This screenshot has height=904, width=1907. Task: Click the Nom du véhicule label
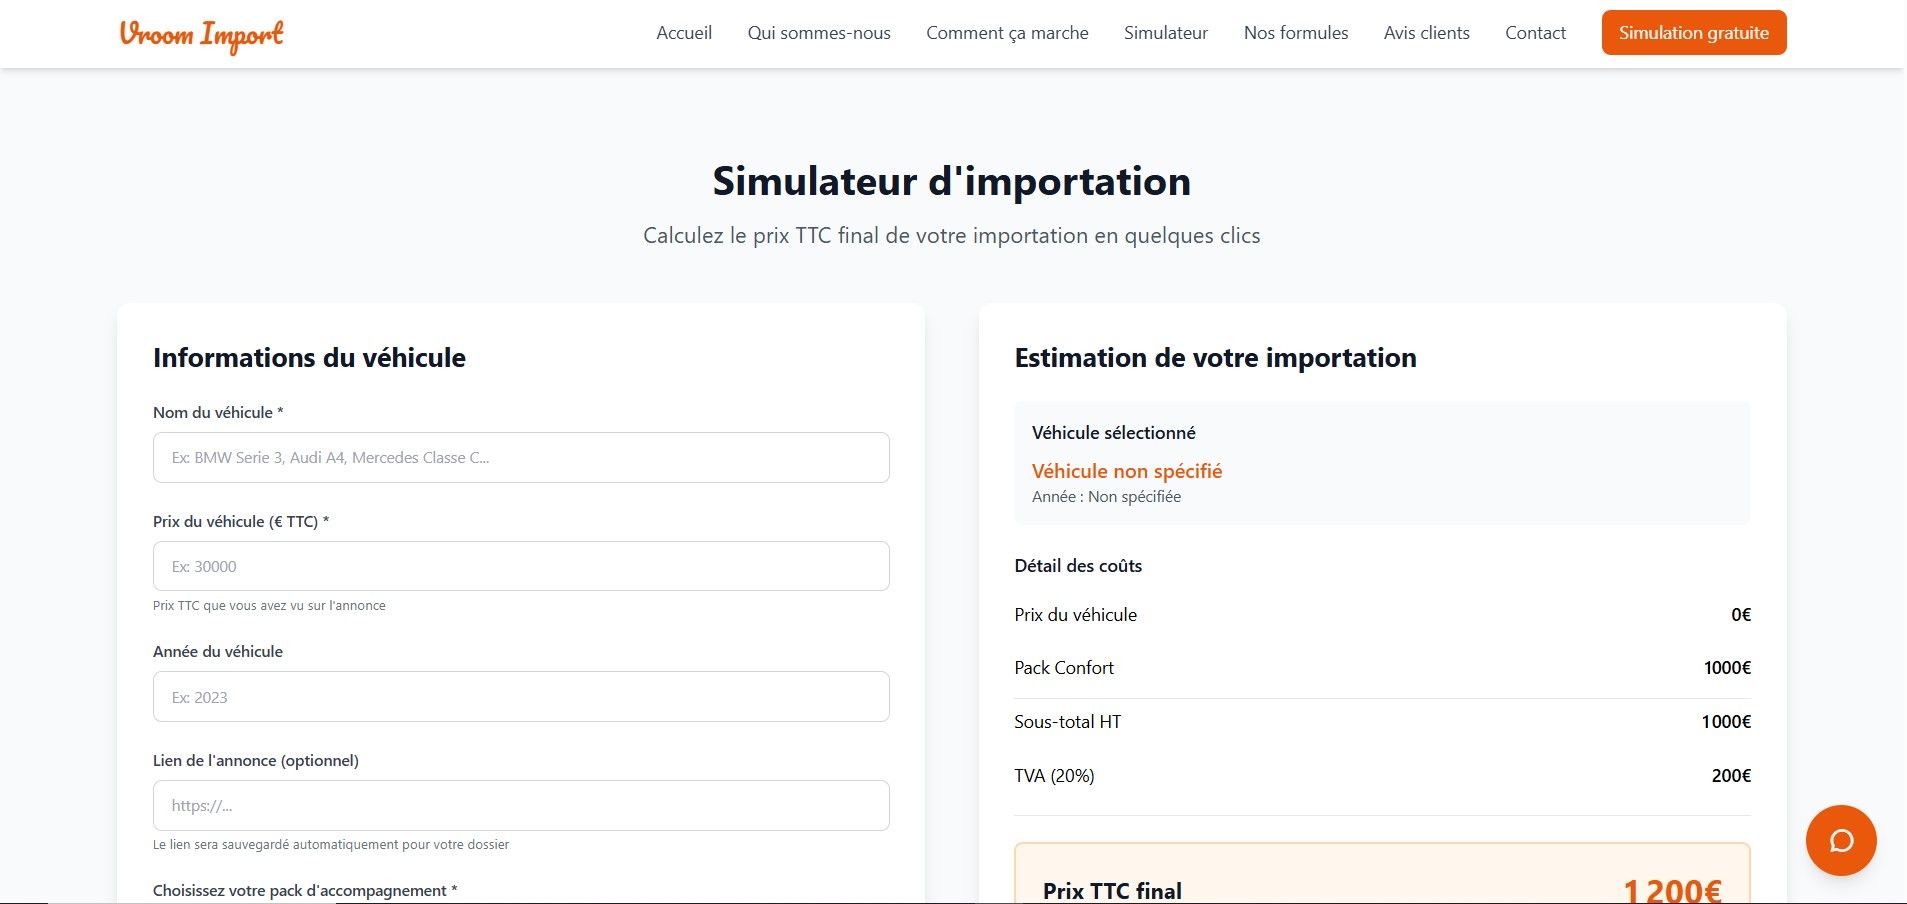coord(218,413)
